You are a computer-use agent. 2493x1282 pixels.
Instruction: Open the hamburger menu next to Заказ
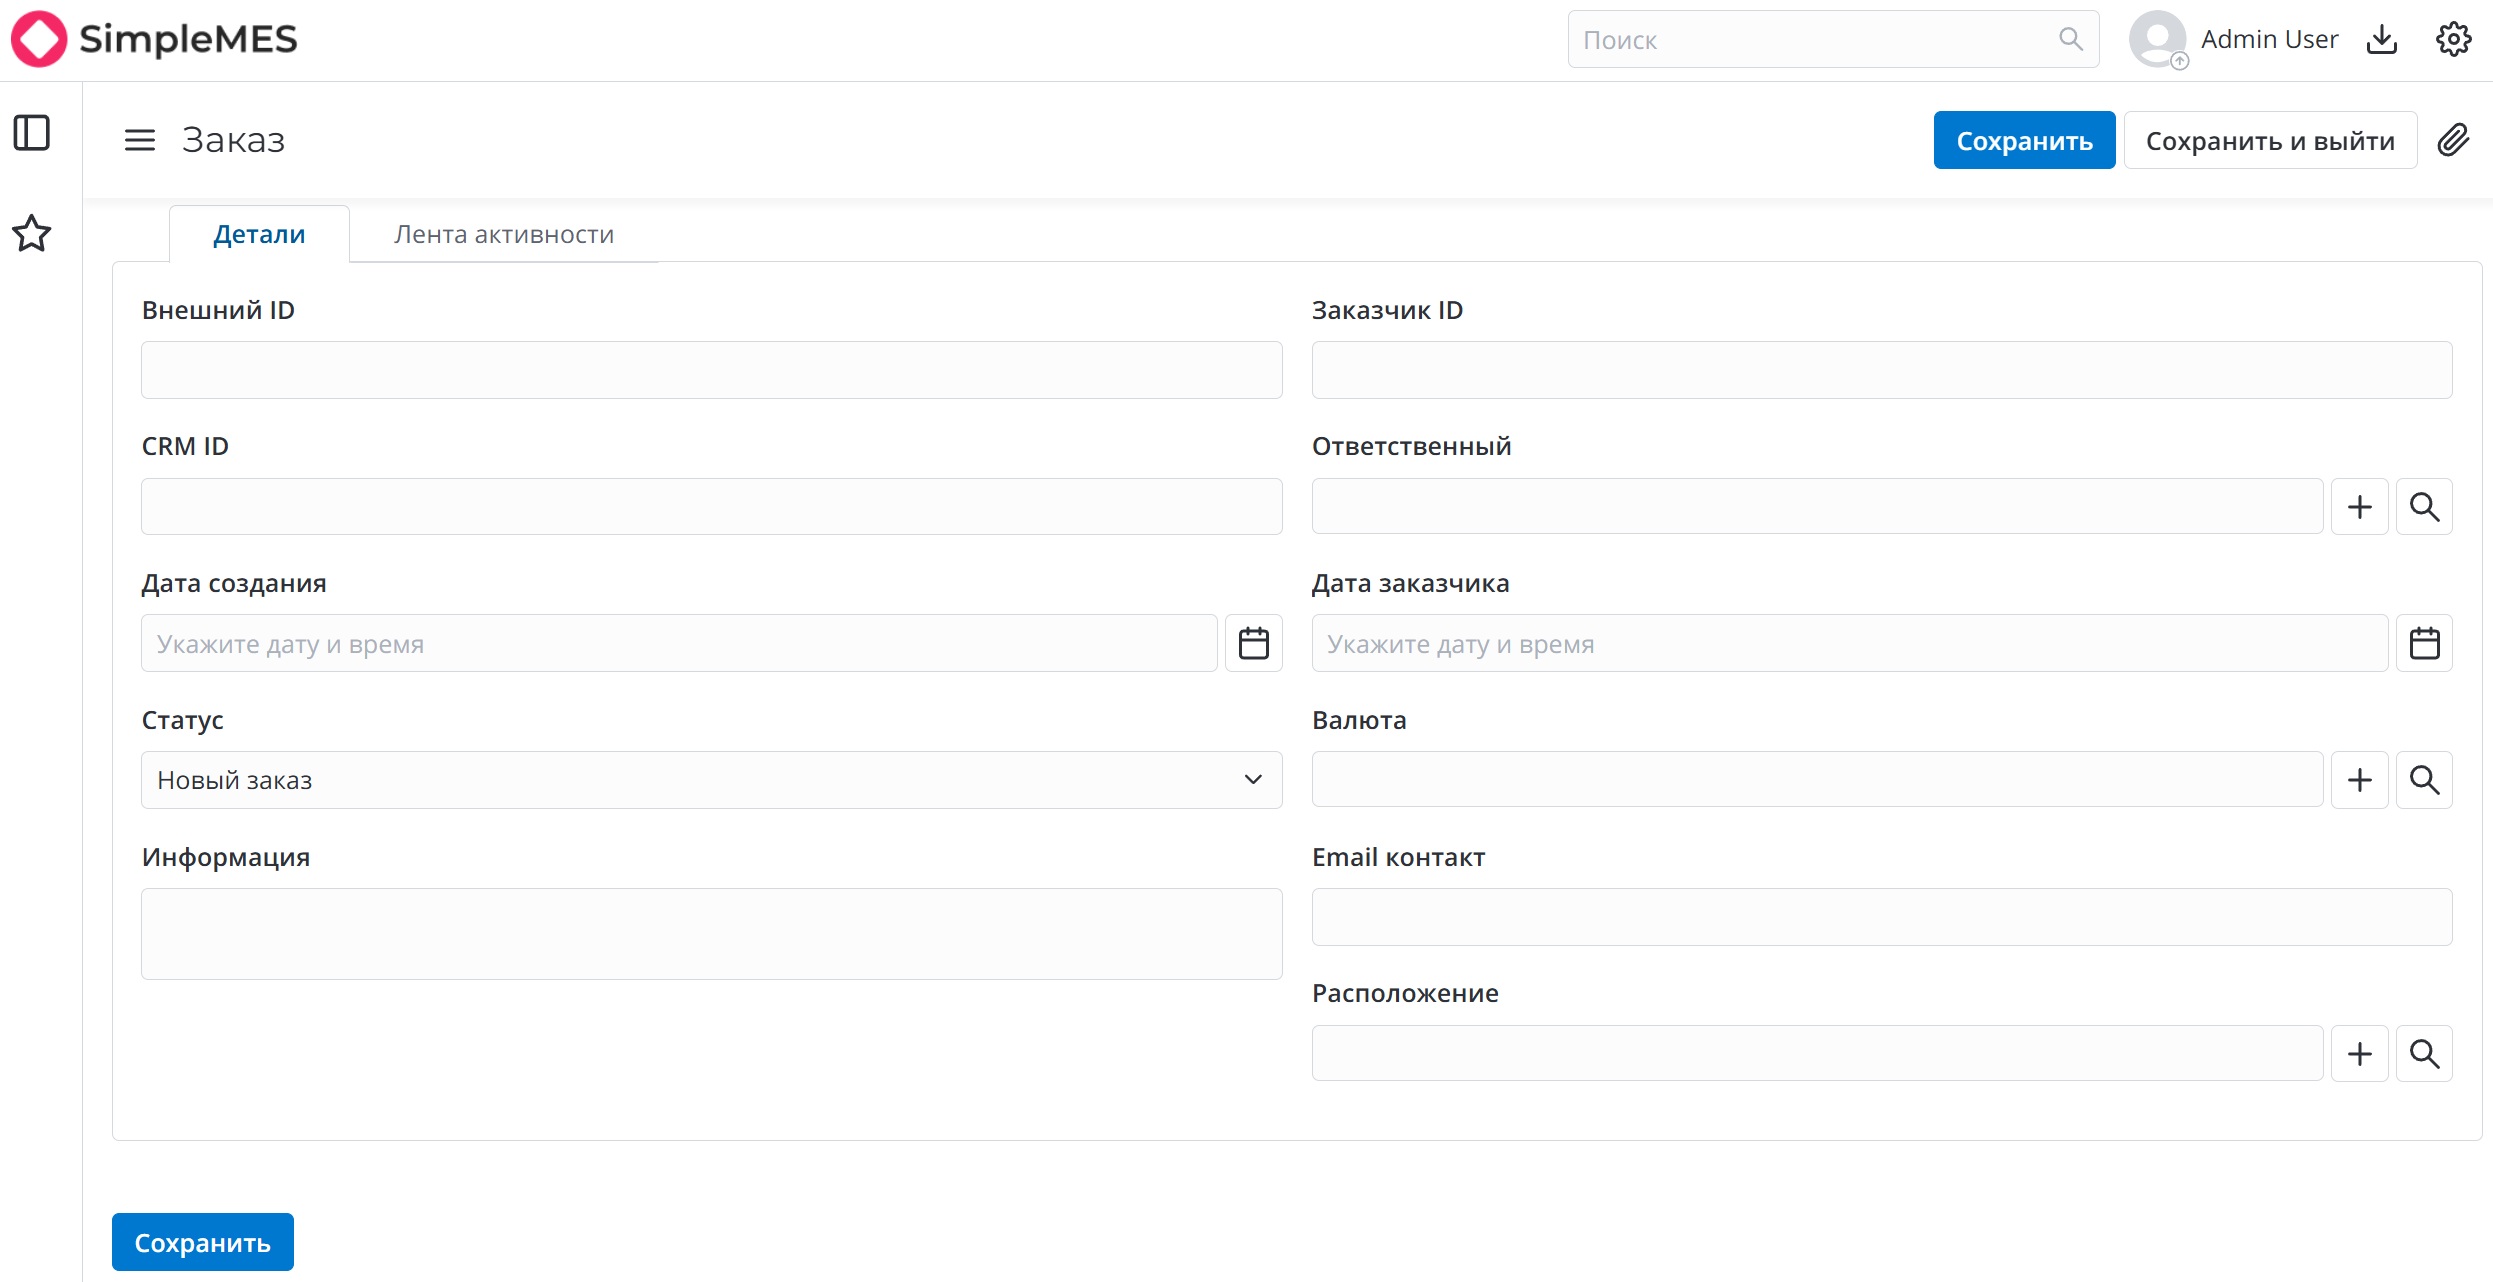(140, 140)
